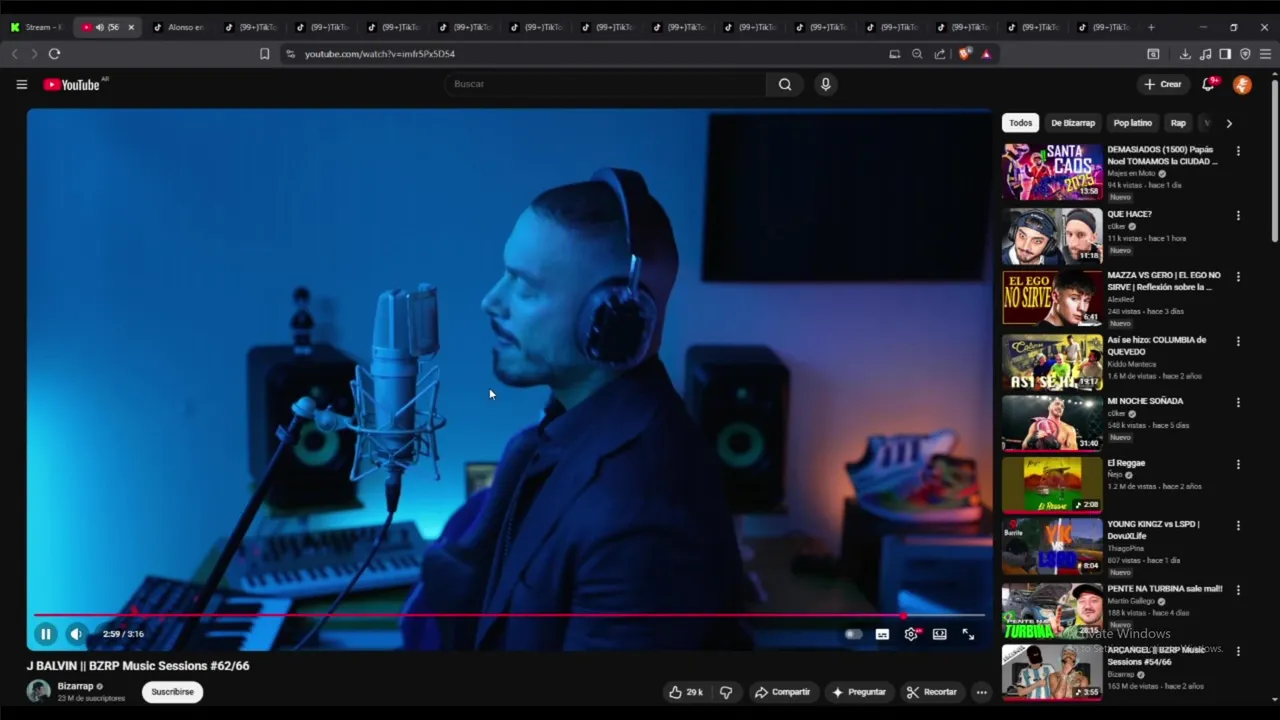Open the Crear upload menu
The height and width of the screenshot is (720, 1280).
[x=1163, y=84]
